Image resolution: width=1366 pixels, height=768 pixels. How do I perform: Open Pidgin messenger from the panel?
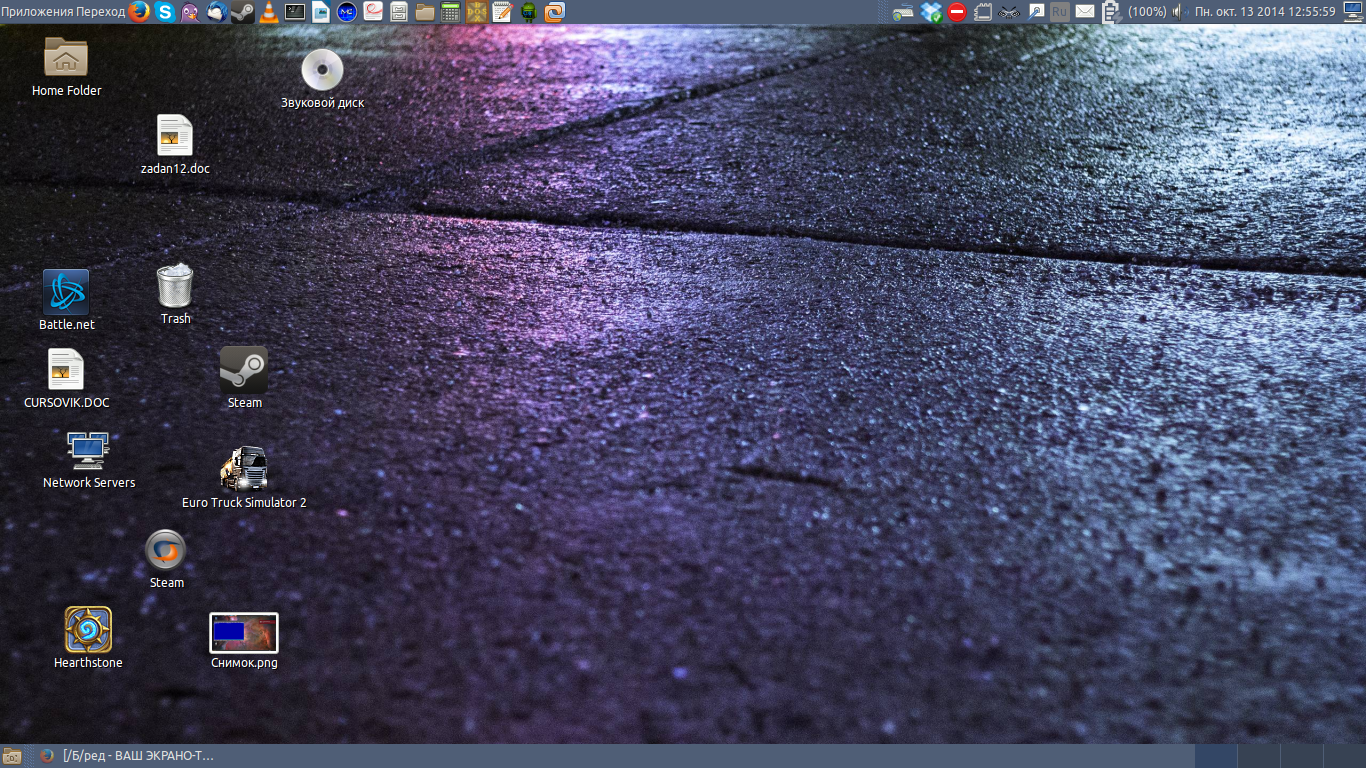190,12
